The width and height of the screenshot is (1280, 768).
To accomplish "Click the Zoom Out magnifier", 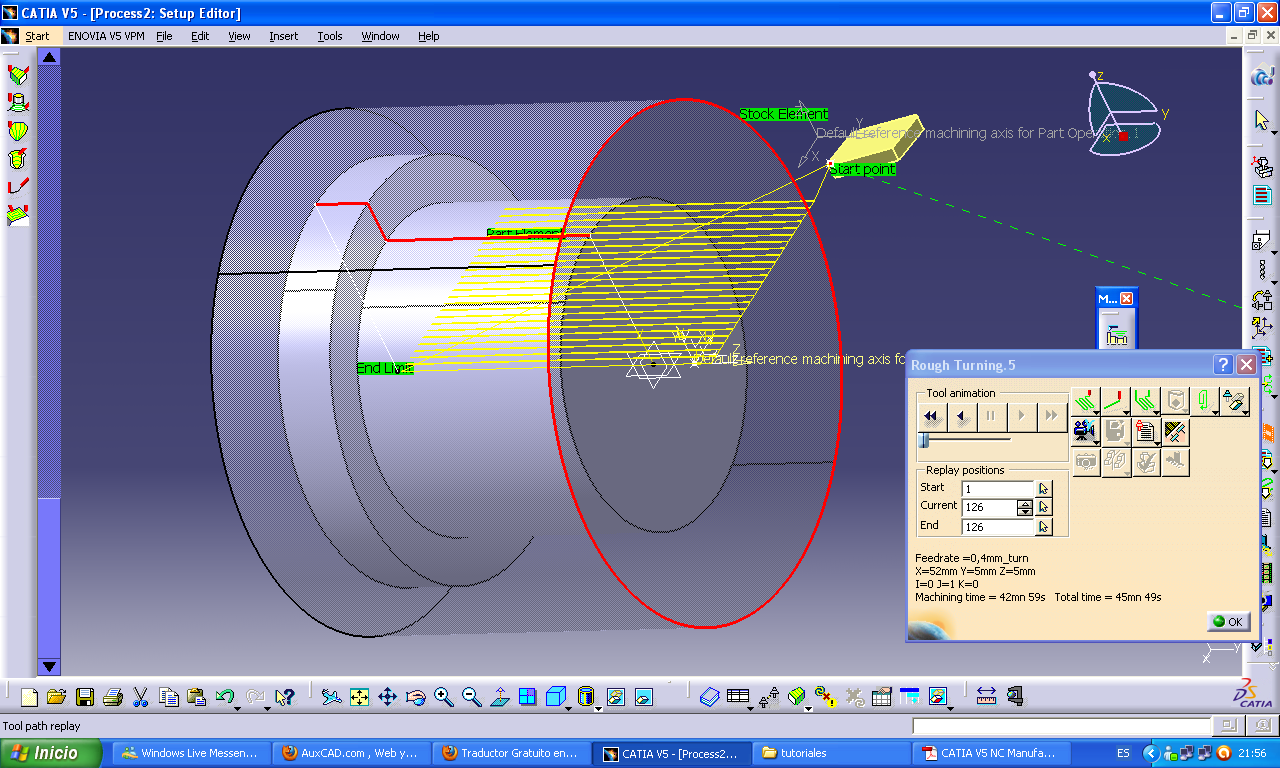I will click(472, 697).
